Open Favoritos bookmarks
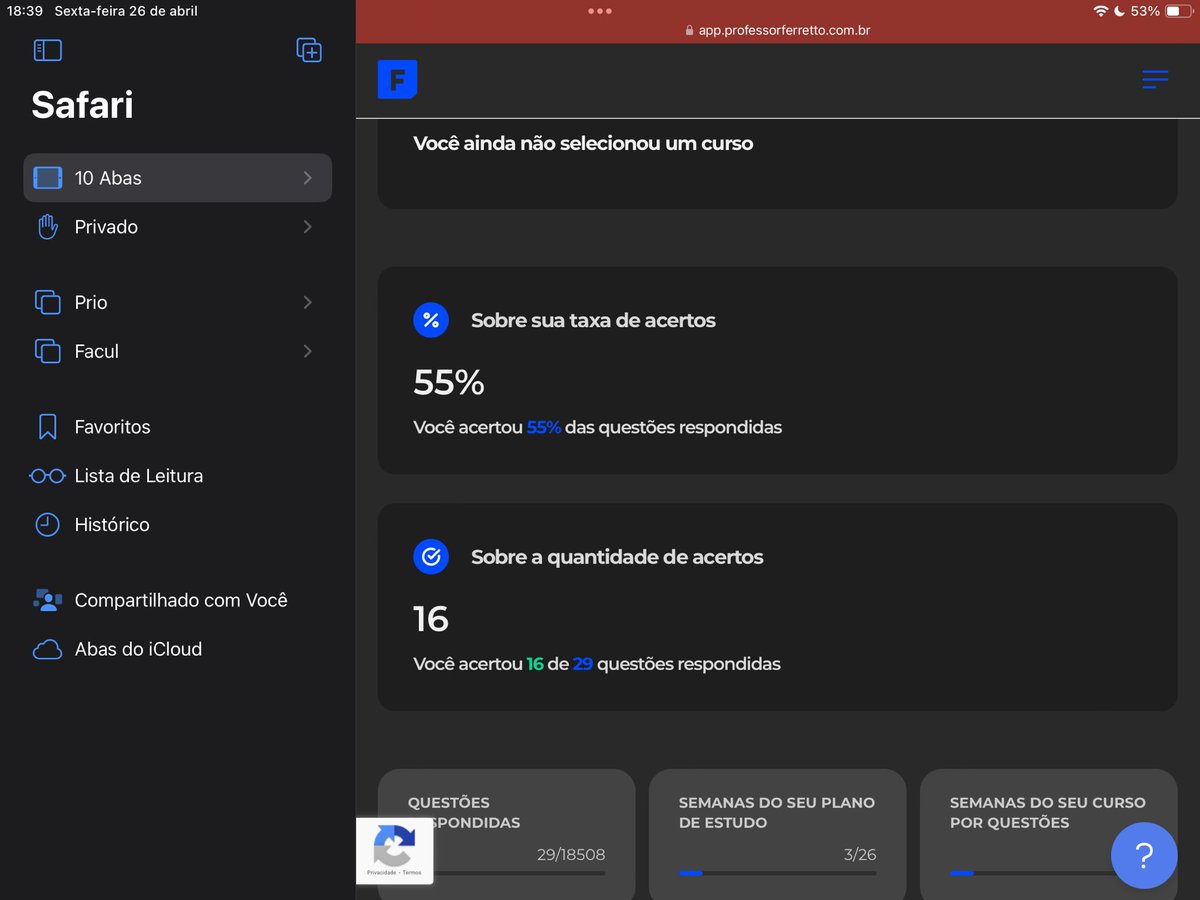1200x900 pixels. [178, 427]
